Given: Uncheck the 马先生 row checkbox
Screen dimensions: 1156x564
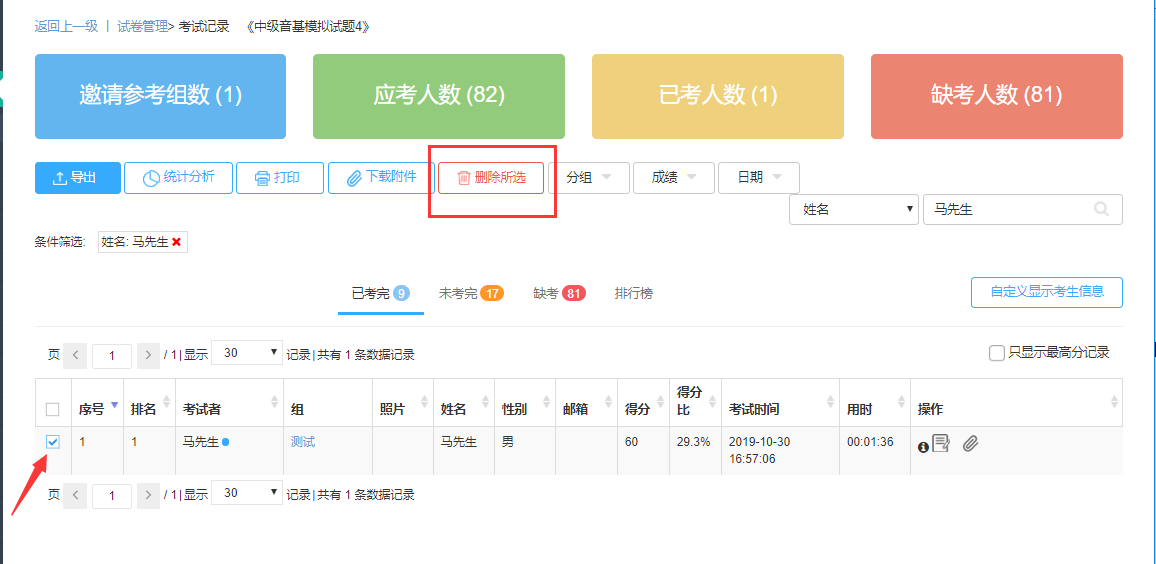Looking at the screenshot, I should [53, 442].
